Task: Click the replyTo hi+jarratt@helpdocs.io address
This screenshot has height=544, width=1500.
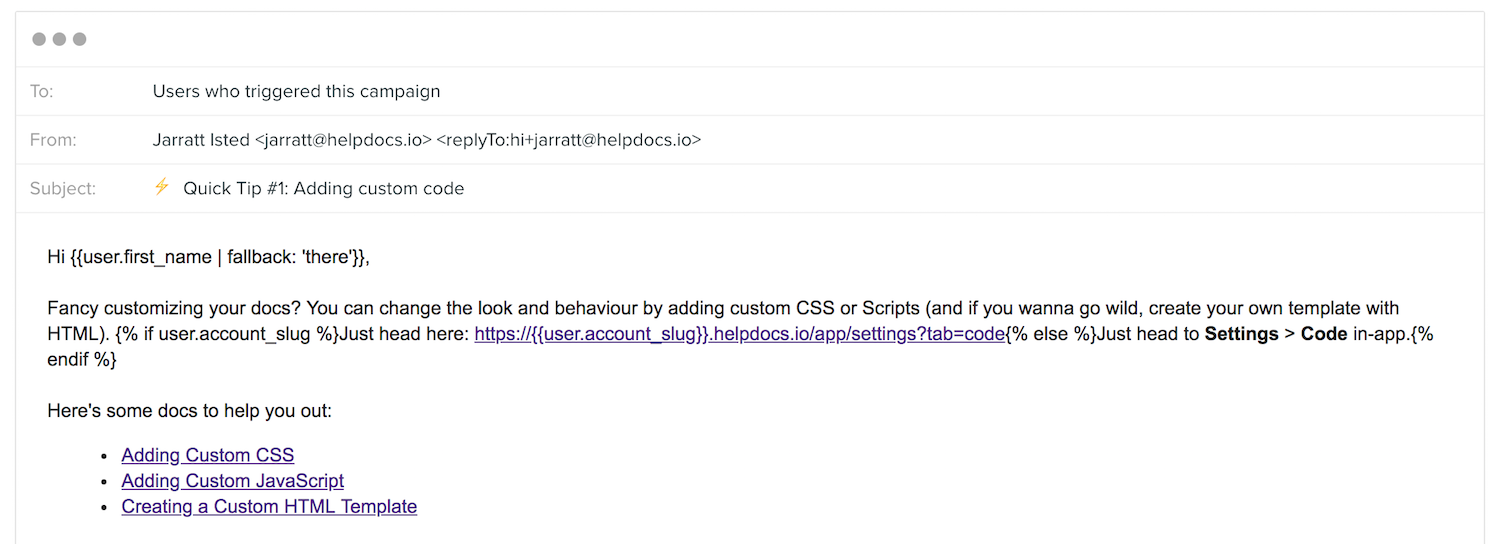Action: tap(569, 140)
